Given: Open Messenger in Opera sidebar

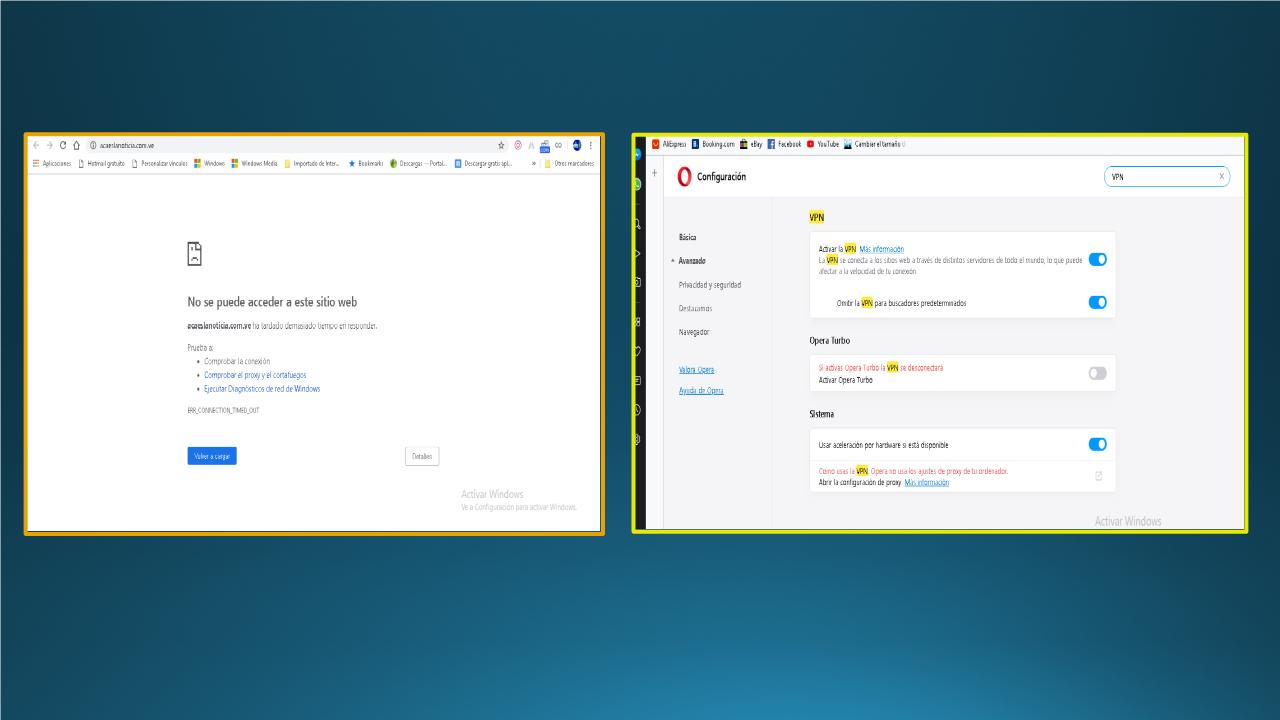Looking at the screenshot, I should coord(638,154).
